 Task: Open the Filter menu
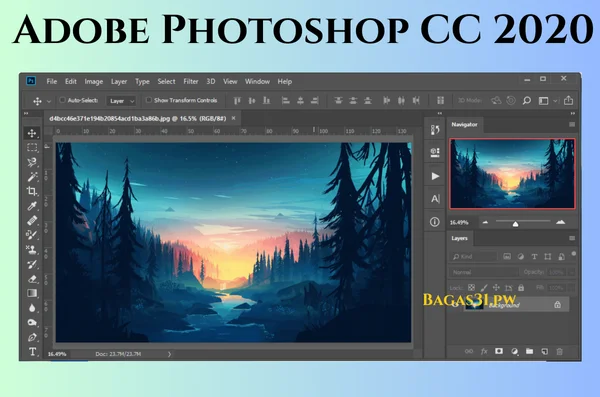point(191,82)
